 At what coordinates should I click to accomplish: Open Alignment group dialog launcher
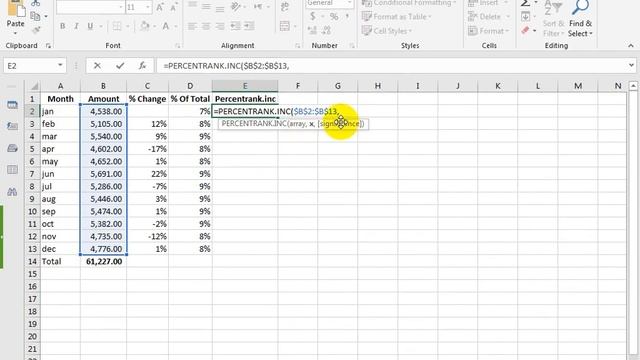pyautogui.click(x=298, y=46)
